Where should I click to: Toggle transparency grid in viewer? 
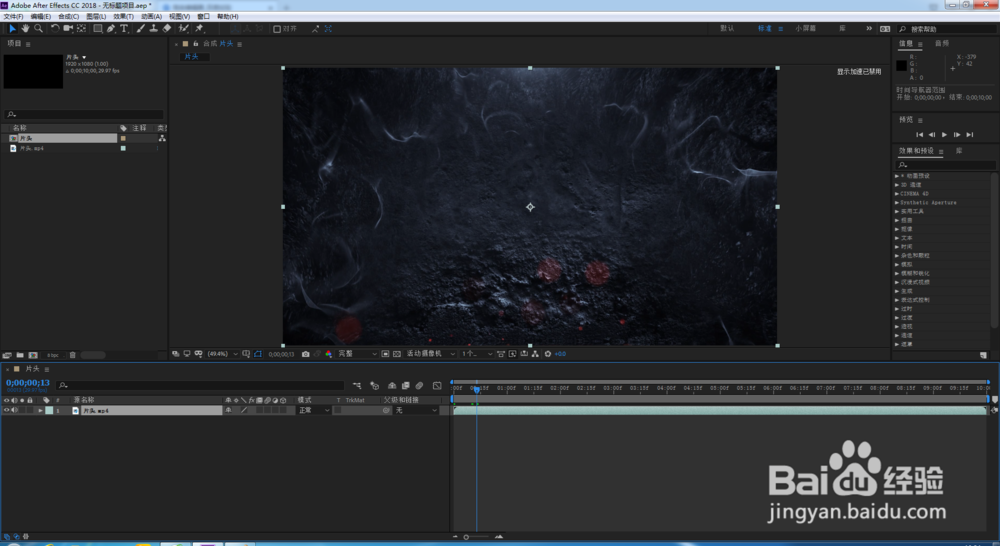point(397,354)
